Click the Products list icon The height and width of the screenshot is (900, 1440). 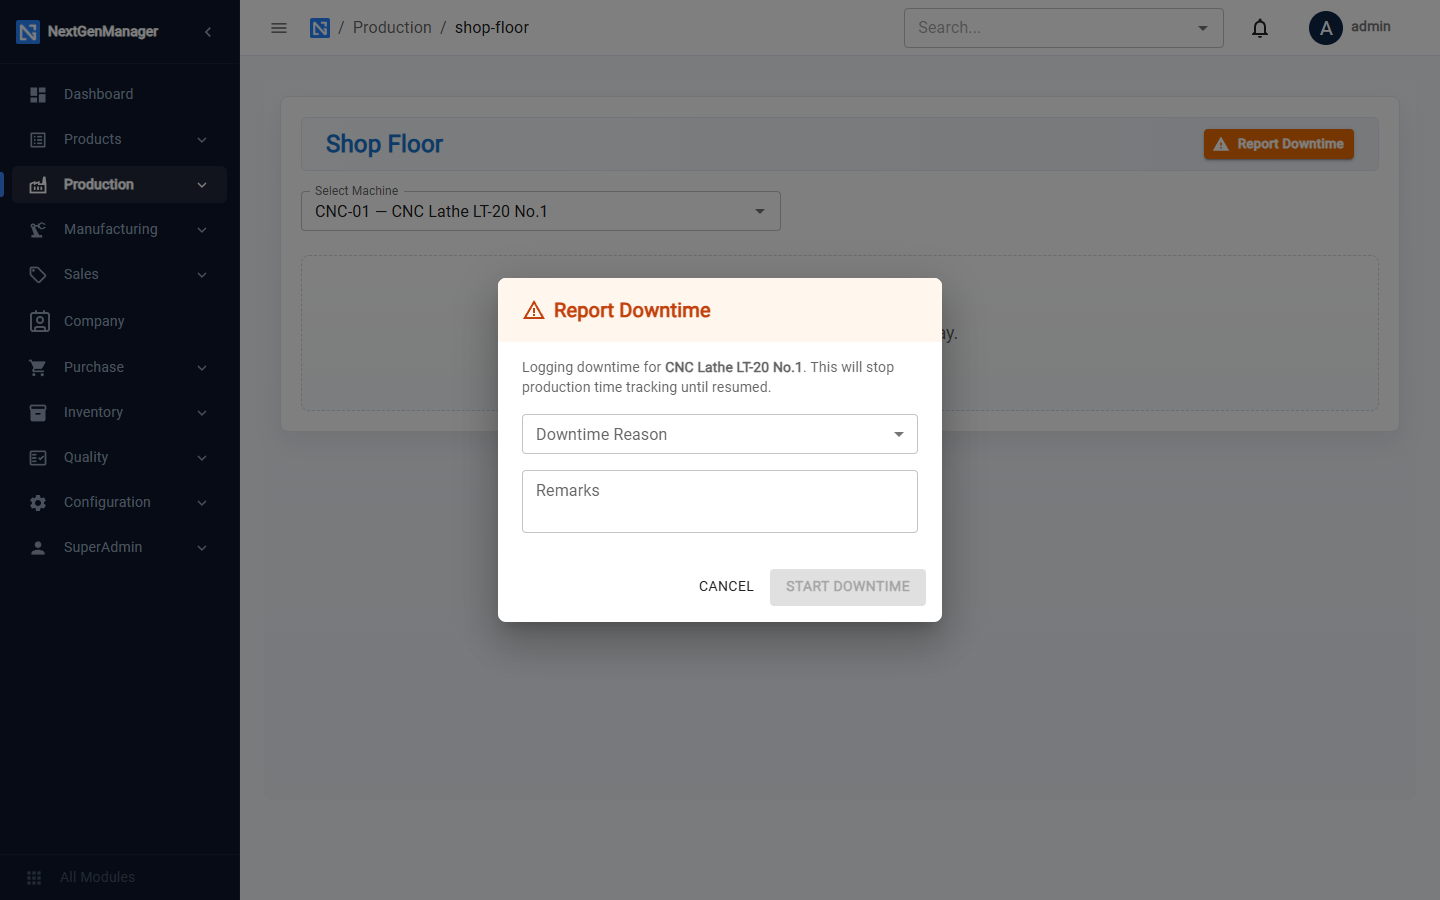point(38,140)
